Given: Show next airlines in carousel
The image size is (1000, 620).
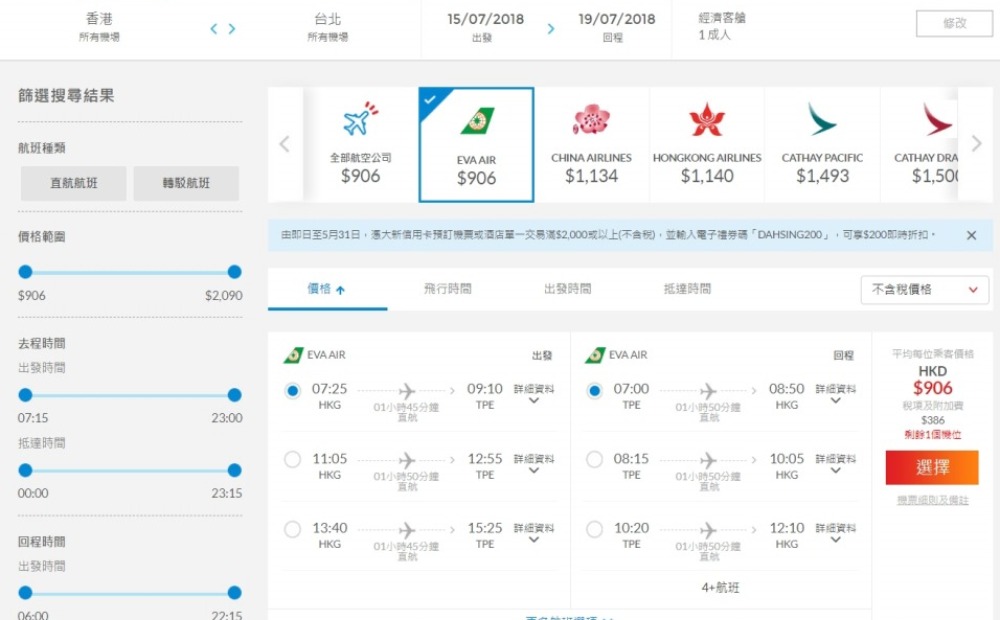Looking at the screenshot, I should pos(976,144).
